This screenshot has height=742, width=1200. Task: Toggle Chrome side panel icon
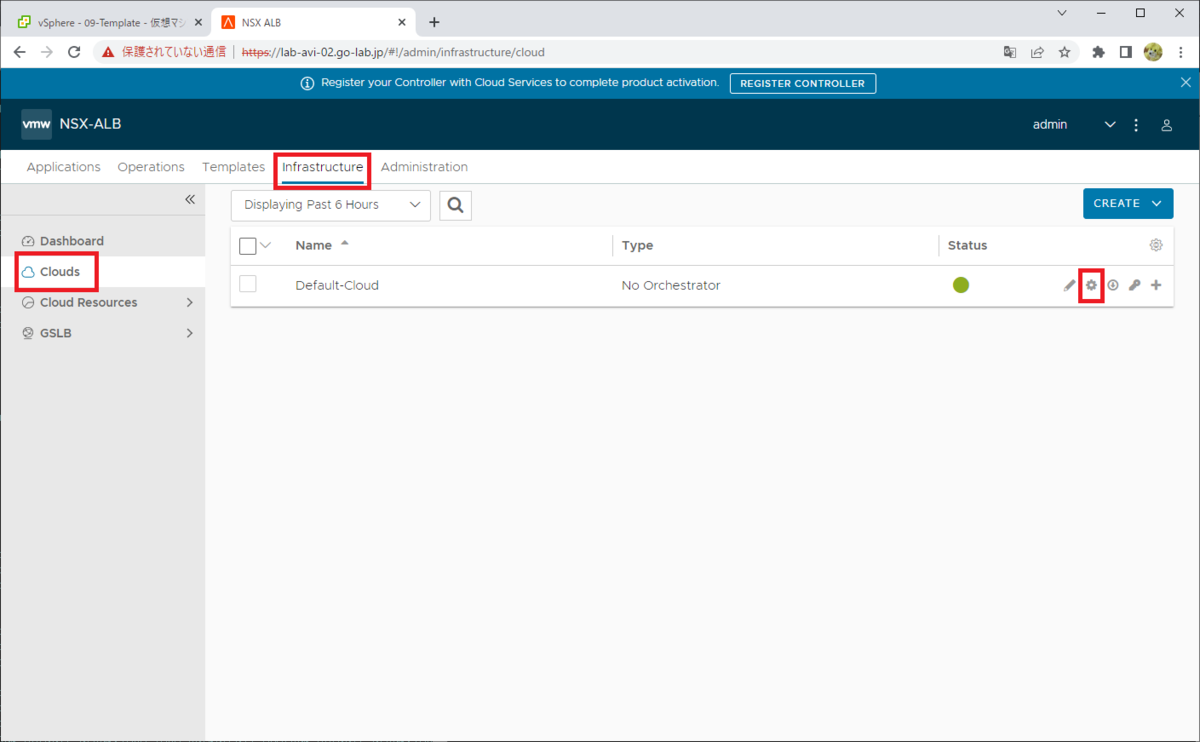click(x=1125, y=52)
